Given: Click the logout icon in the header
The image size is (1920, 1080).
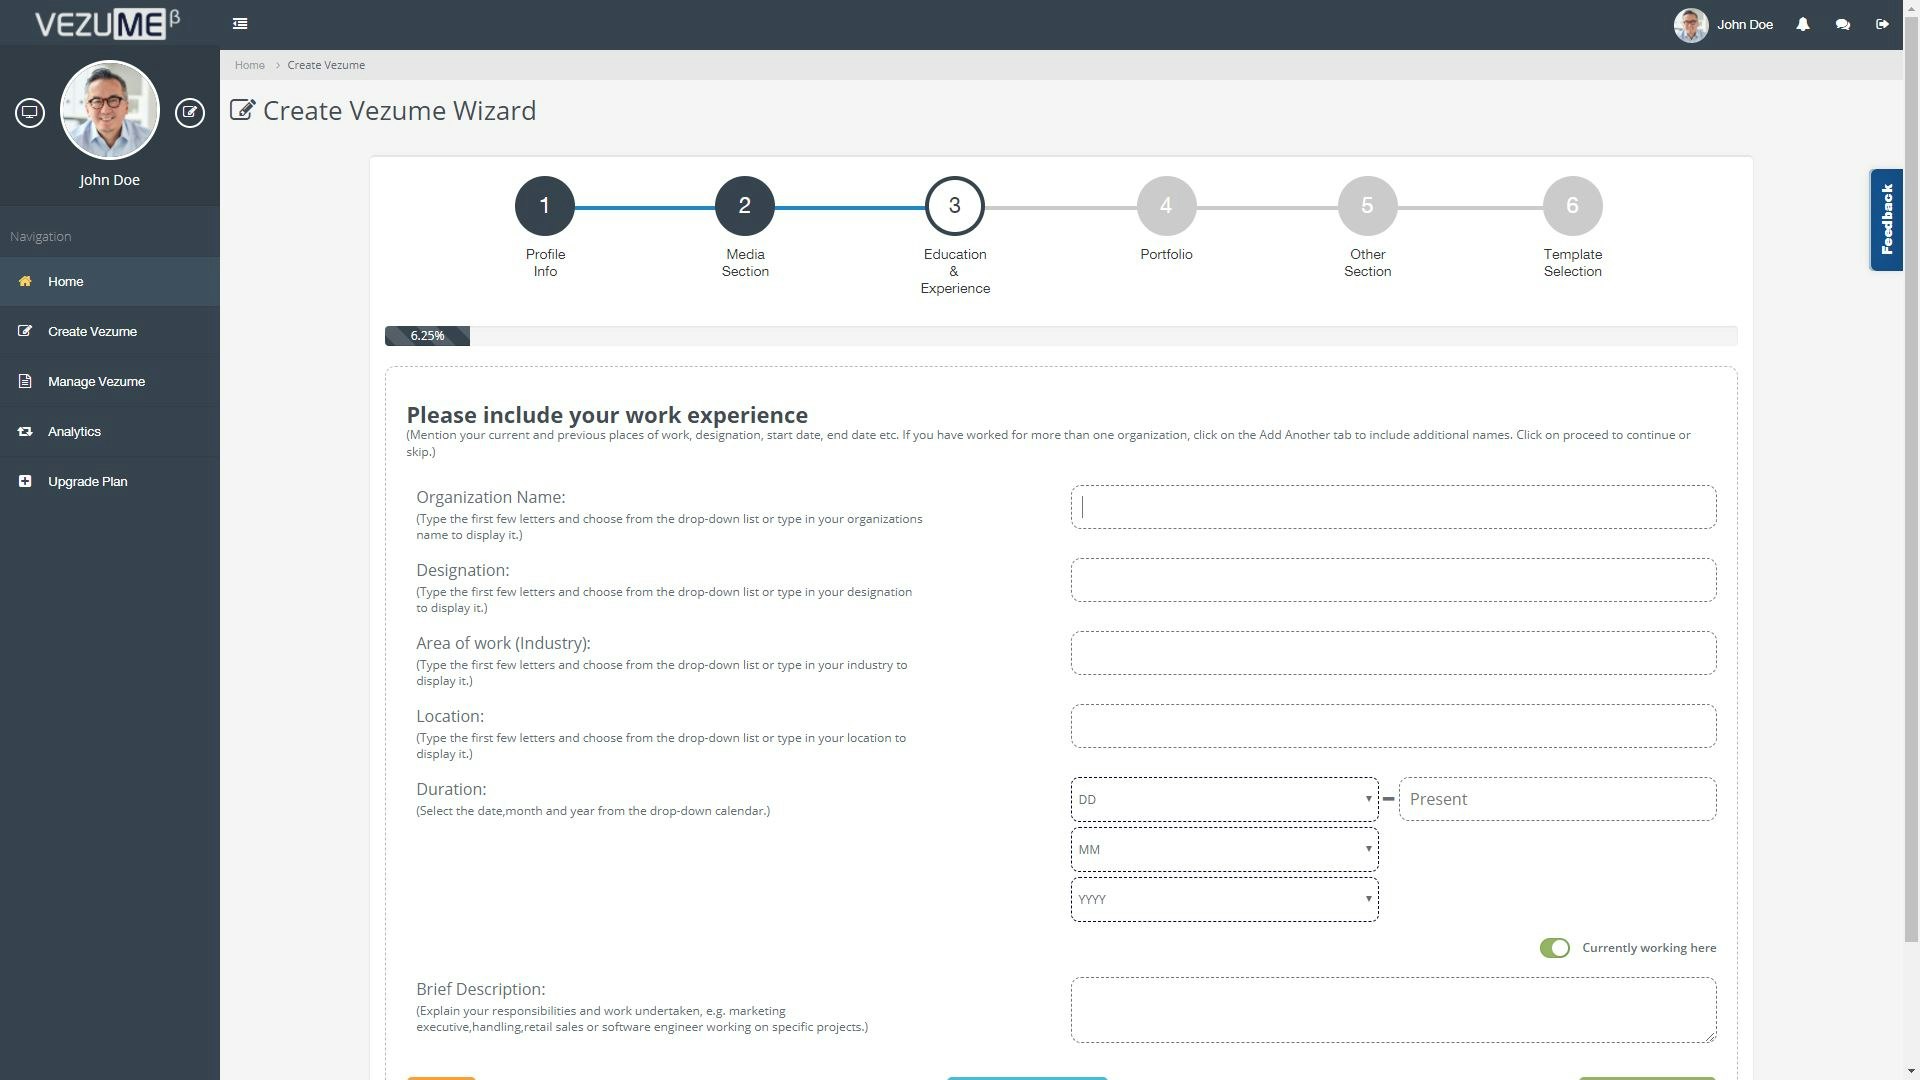Looking at the screenshot, I should [1882, 24].
